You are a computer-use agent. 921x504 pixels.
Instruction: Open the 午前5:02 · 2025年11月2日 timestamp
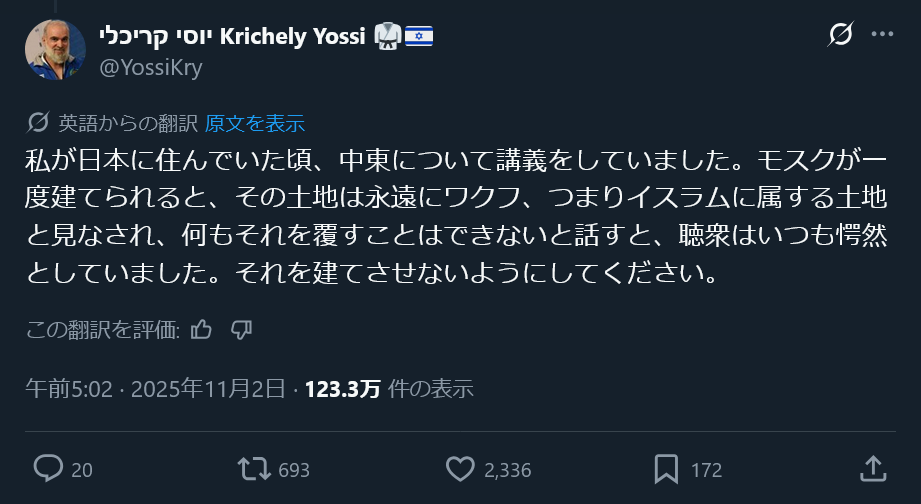pos(155,388)
